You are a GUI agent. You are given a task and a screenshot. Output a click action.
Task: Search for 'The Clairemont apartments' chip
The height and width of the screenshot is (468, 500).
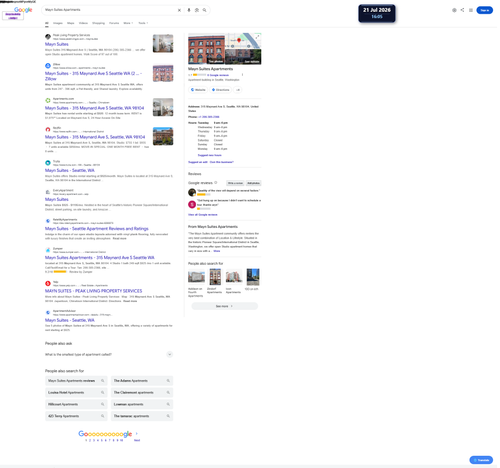point(143,393)
